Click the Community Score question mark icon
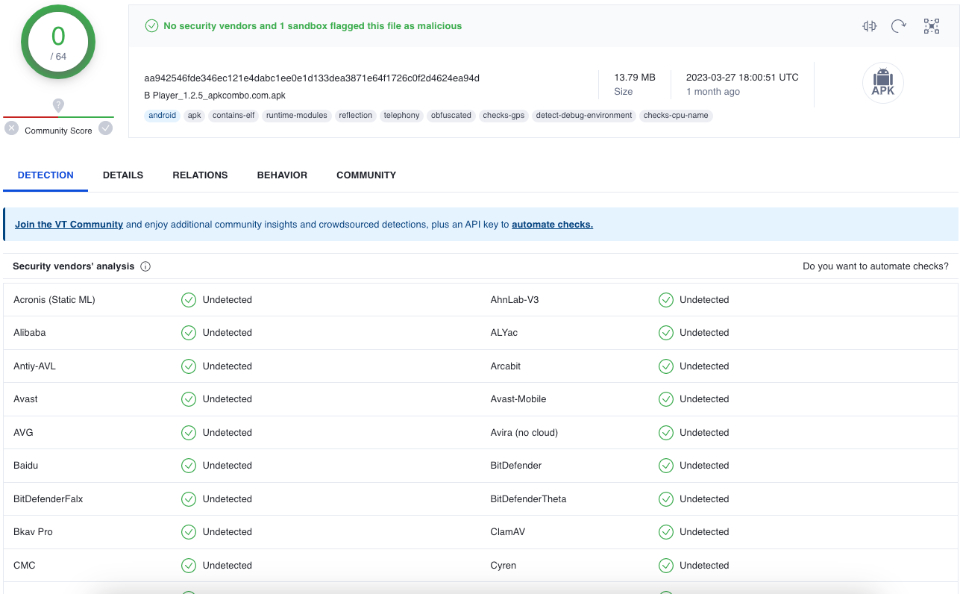The height and width of the screenshot is (594, 960). 58,105
